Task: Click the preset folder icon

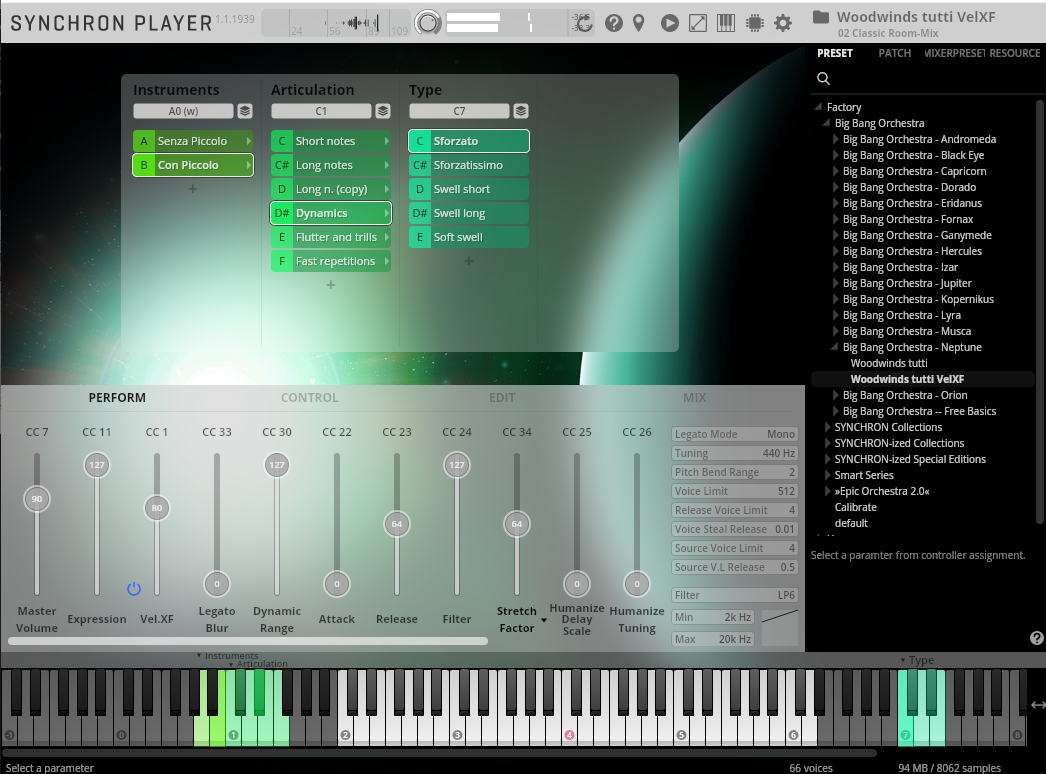Action: 821,17
